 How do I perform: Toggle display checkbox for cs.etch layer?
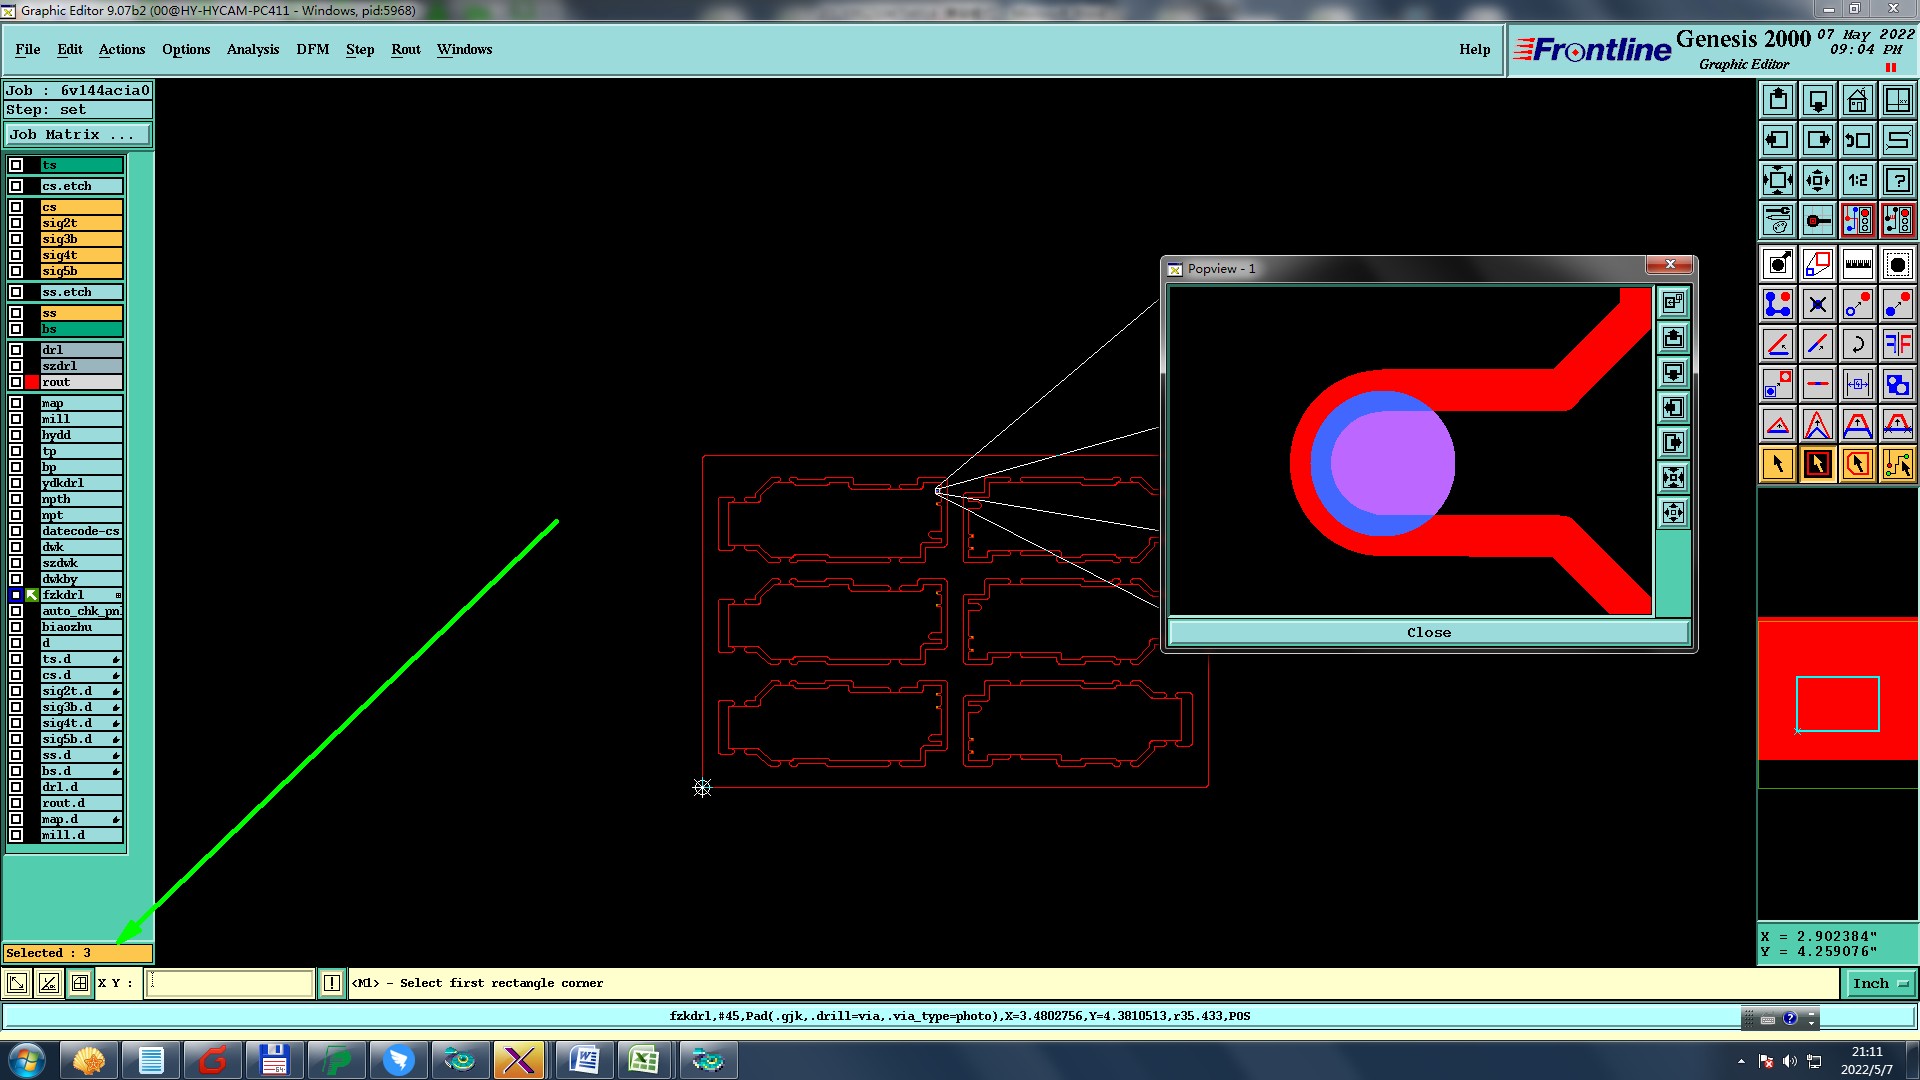(16, 186)
